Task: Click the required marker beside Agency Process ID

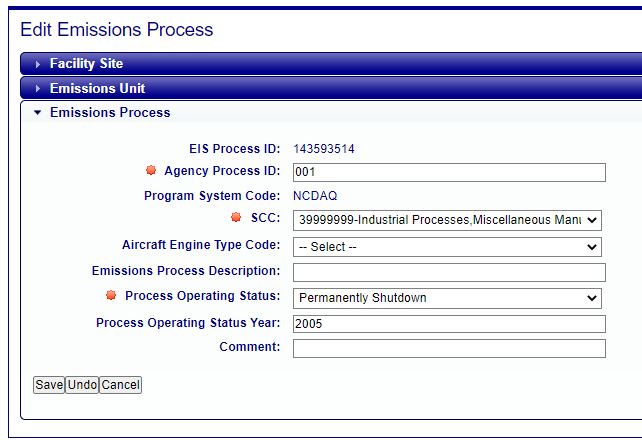Action: click(x=151, y=170)
